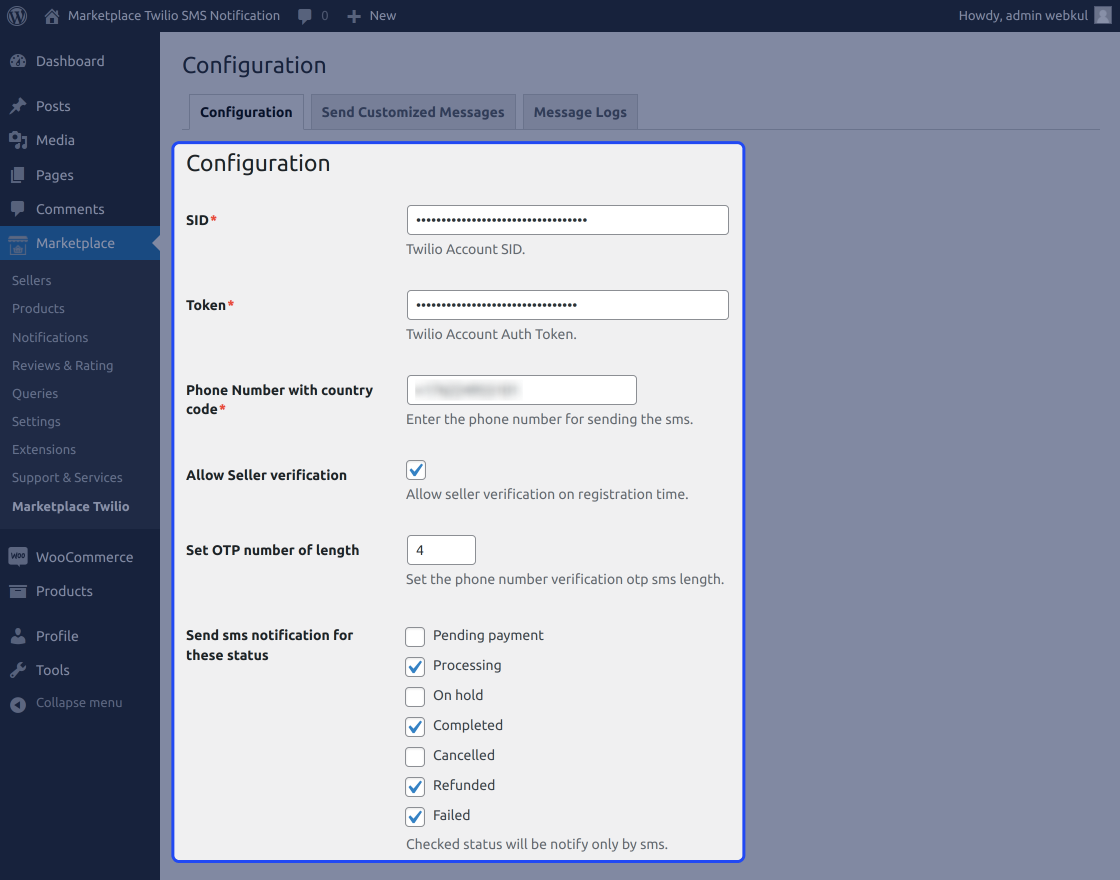Open the Configuration tab

[x=246, y=112]
